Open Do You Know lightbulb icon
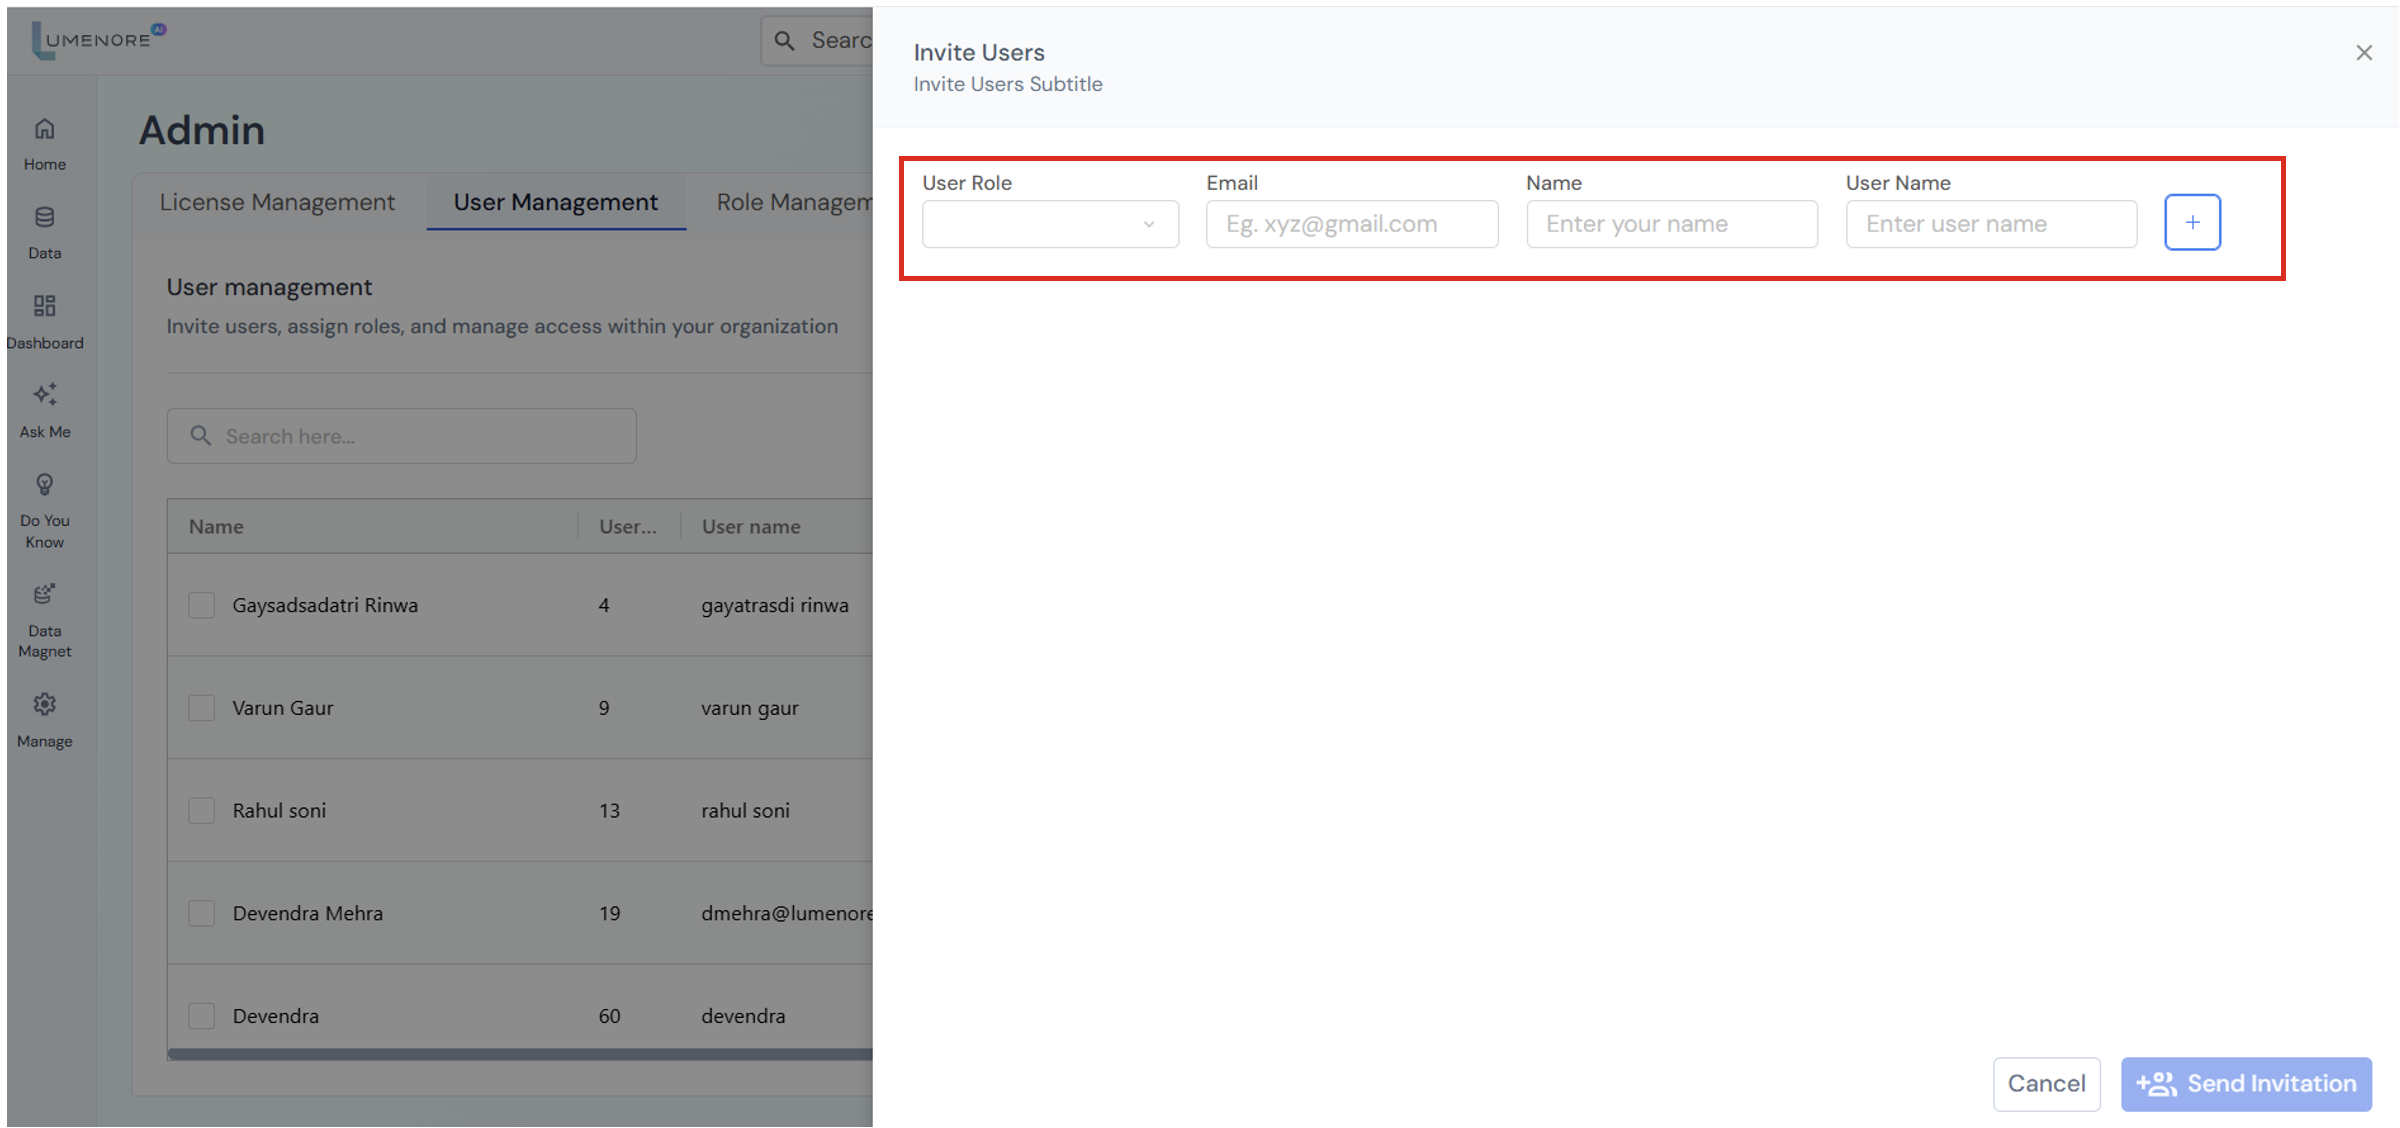 [x=45, y=485]
